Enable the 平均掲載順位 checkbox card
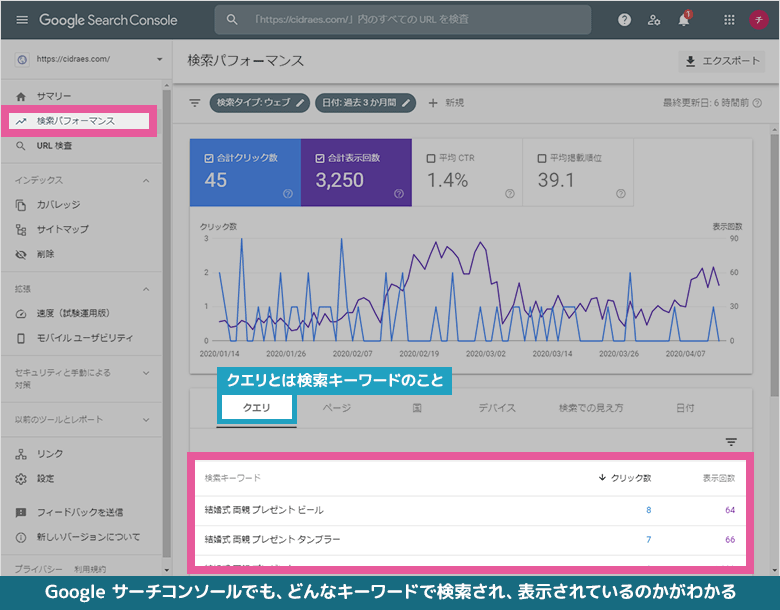 [x=578, y=173]
